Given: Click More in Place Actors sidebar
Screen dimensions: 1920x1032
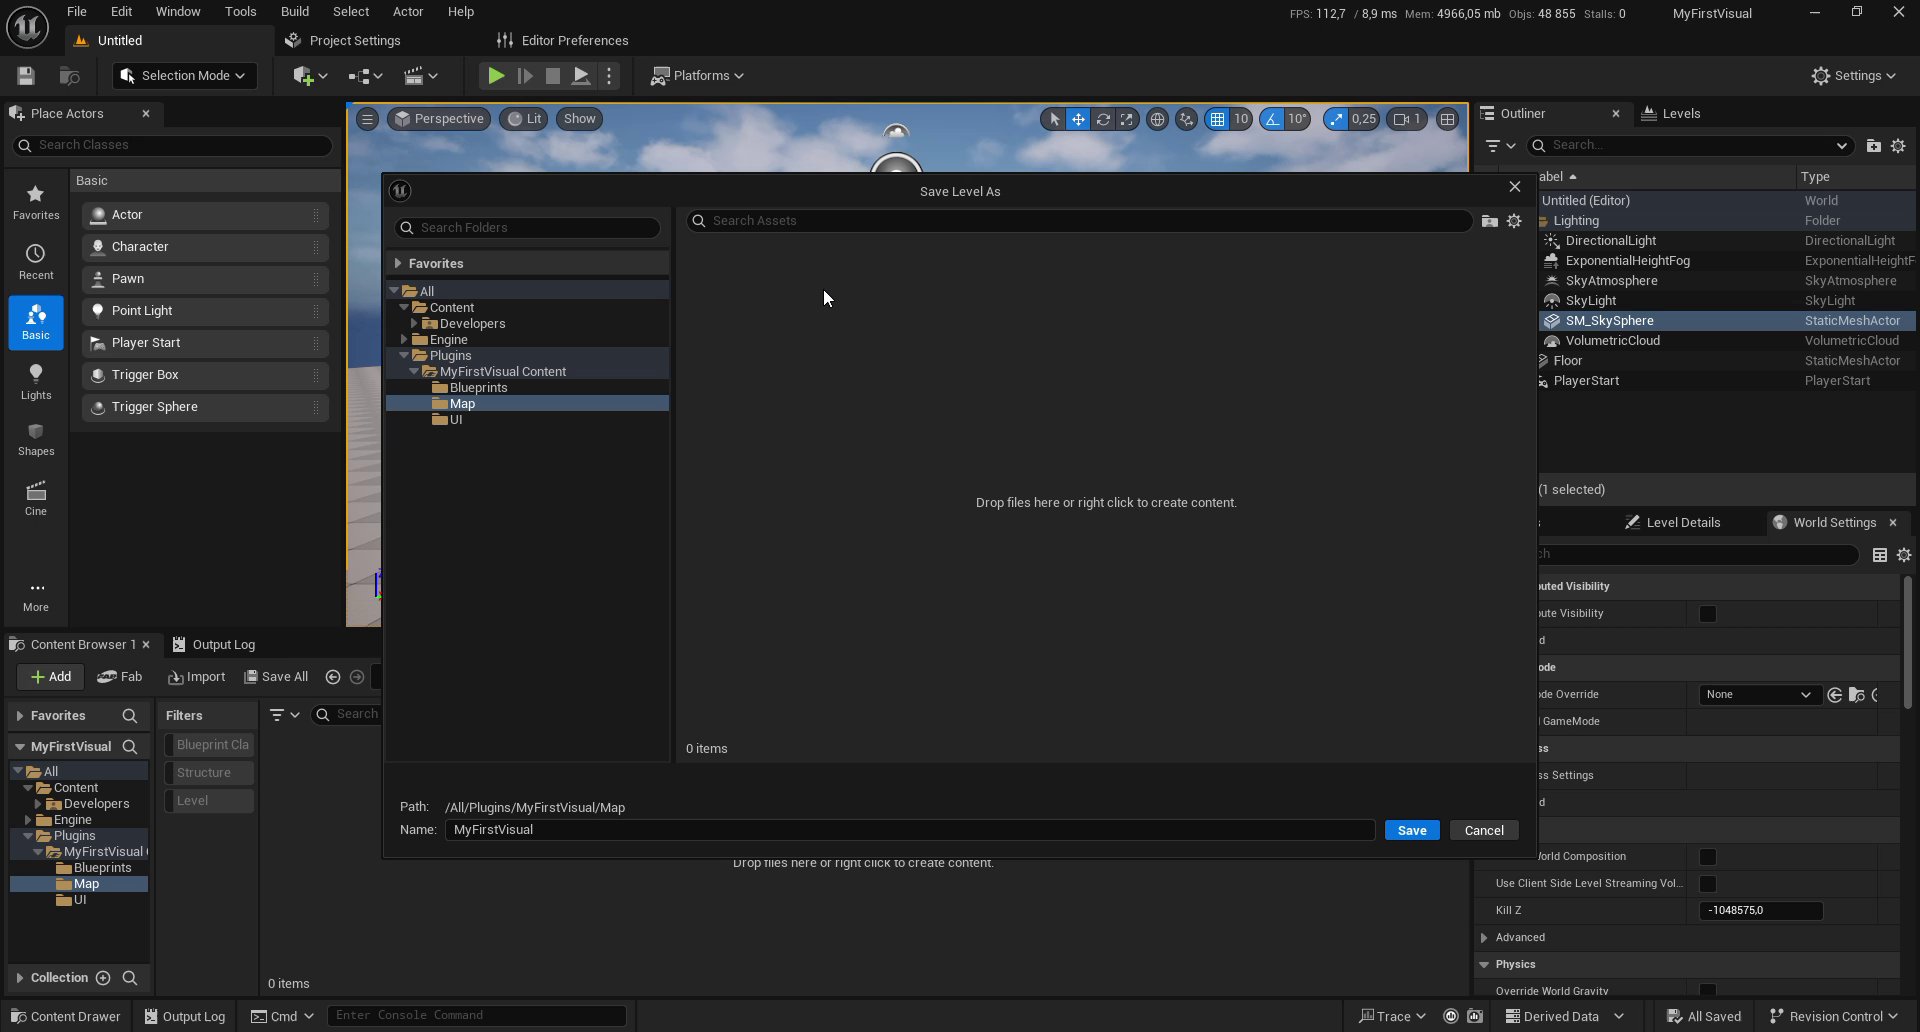Looking at the screenshot, I should (36, 596).
